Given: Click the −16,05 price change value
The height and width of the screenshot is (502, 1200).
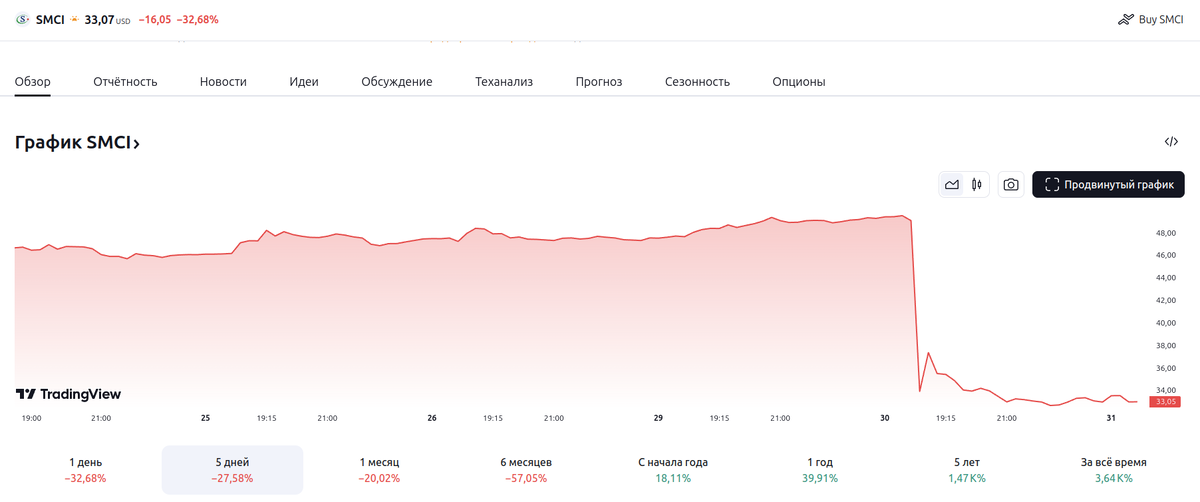Looking at the screenshot, I should 155,19.
